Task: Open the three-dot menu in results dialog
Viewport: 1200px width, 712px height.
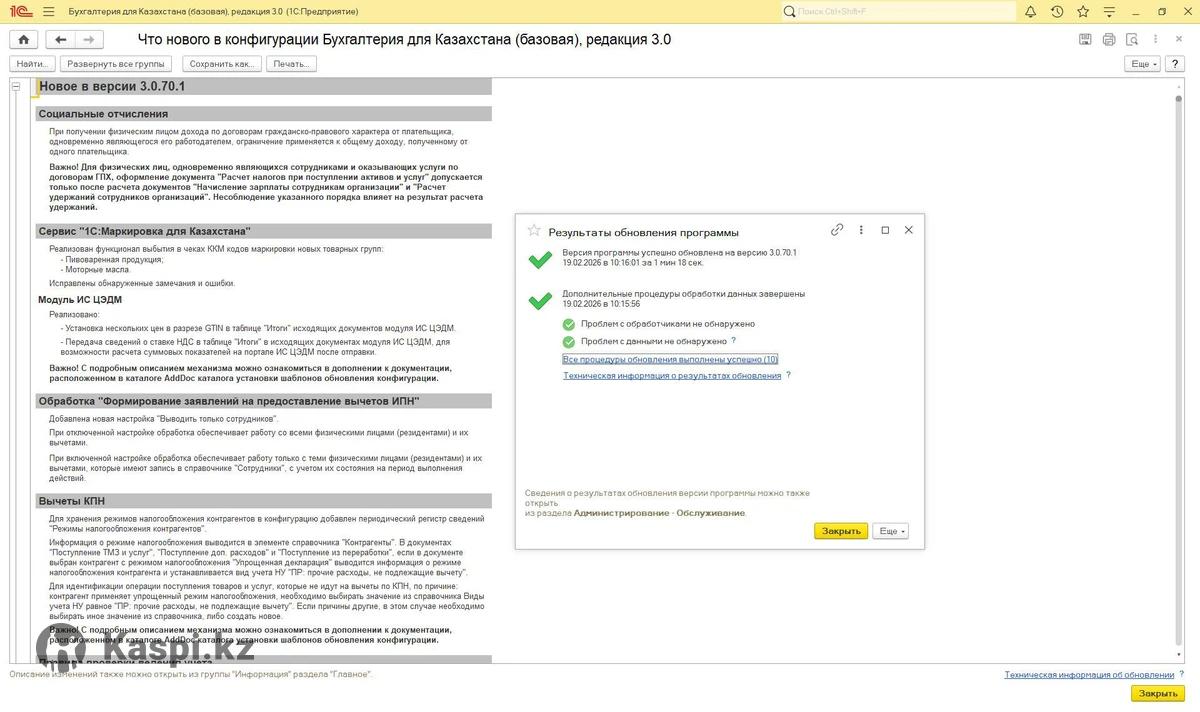Action: (x=861, y=230)
